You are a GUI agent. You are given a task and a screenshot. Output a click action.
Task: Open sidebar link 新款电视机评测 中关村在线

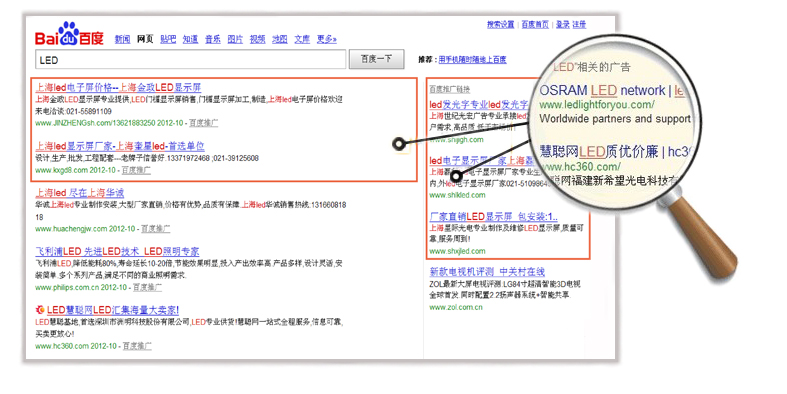[x=487, y=272]
